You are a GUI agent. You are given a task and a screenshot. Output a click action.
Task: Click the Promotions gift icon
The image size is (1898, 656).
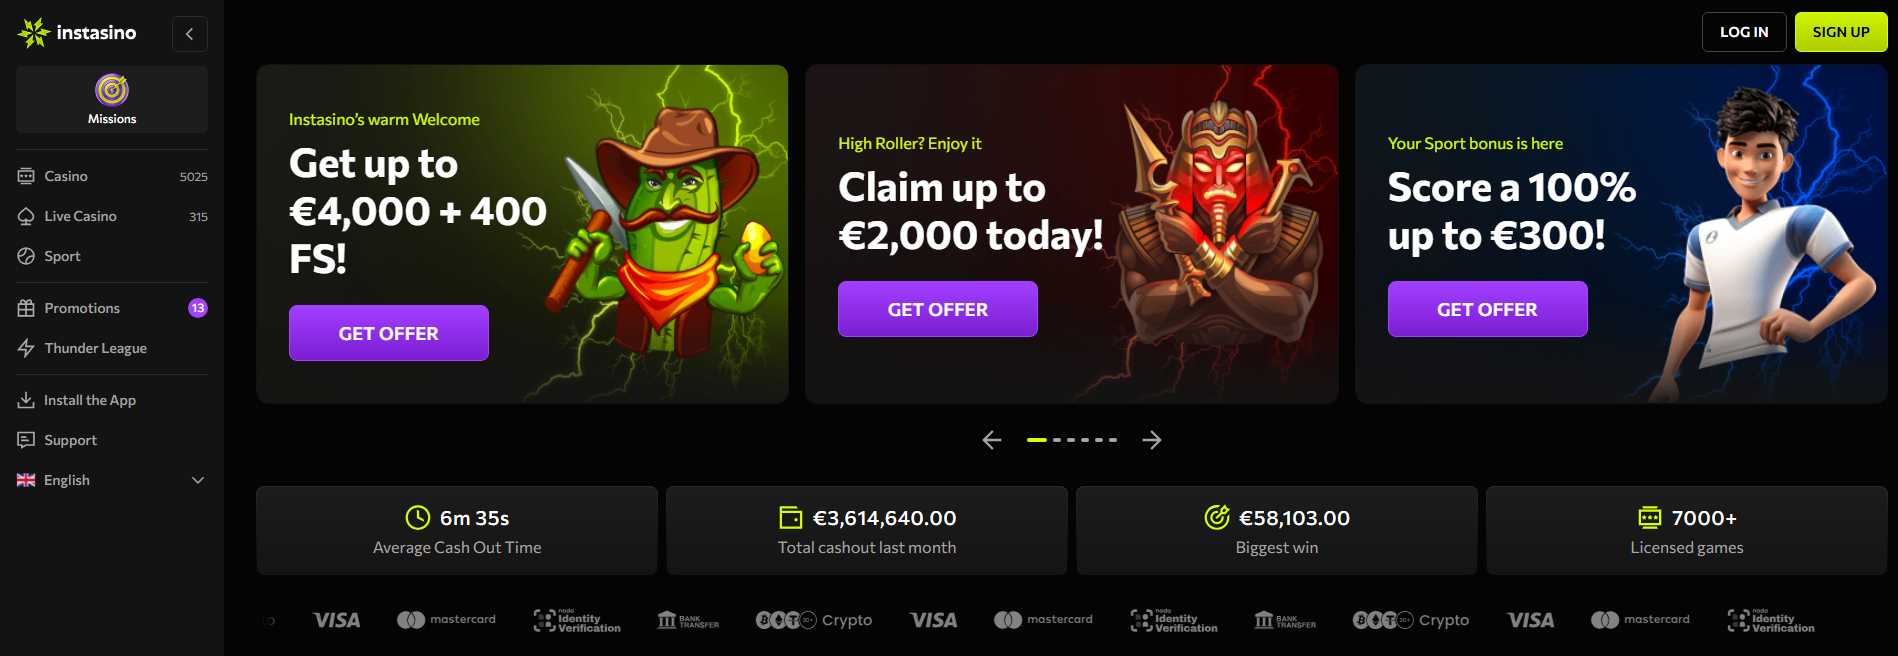coord(26,308)
